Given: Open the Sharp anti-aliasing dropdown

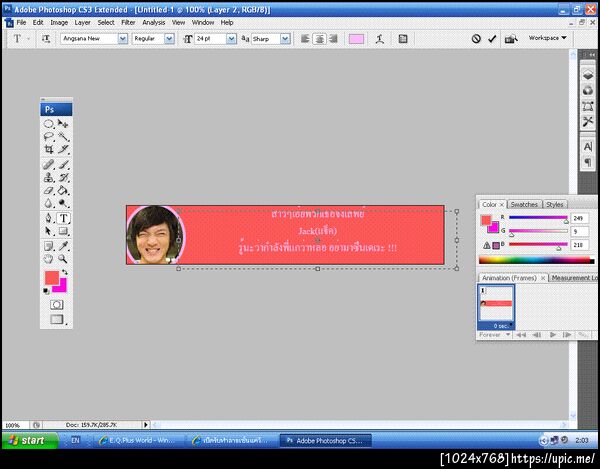Looking at the screenshot, I should pyautogui.click(x=285, y=39).
